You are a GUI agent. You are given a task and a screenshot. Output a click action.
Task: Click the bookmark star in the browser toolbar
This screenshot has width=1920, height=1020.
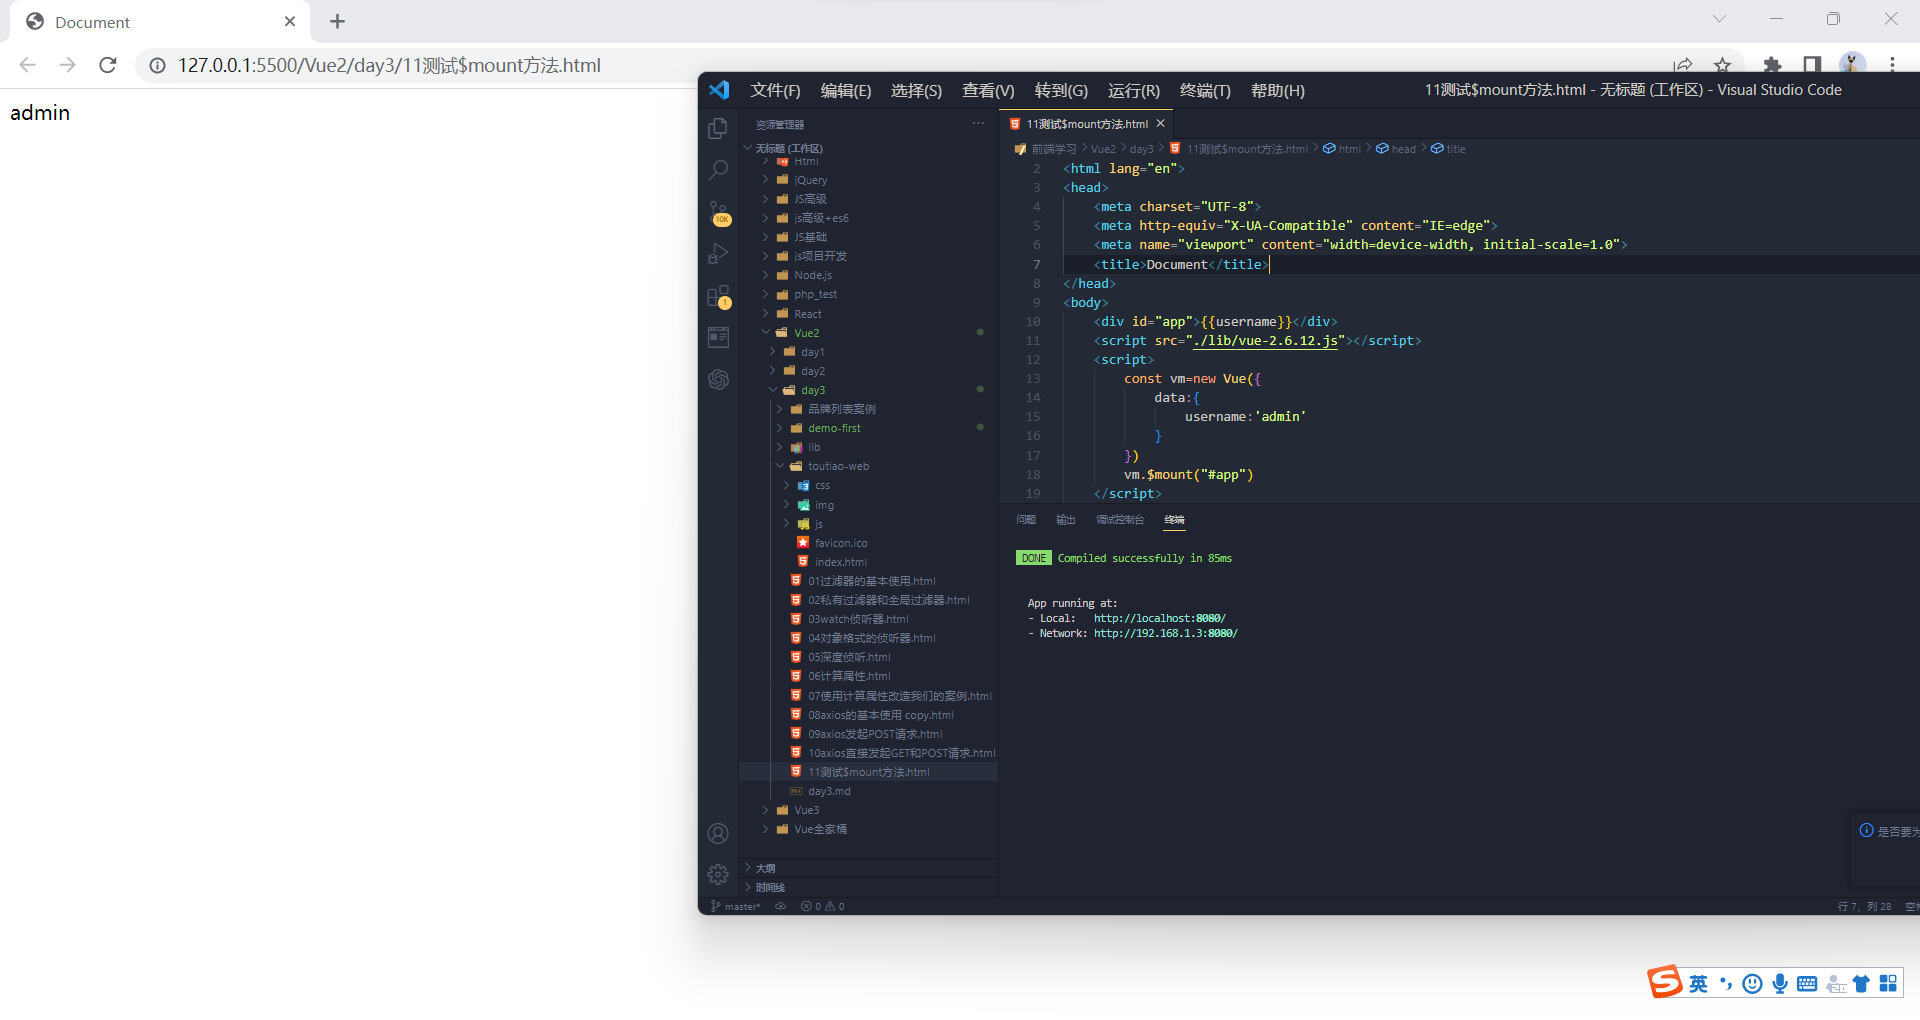coord(1722,65)
